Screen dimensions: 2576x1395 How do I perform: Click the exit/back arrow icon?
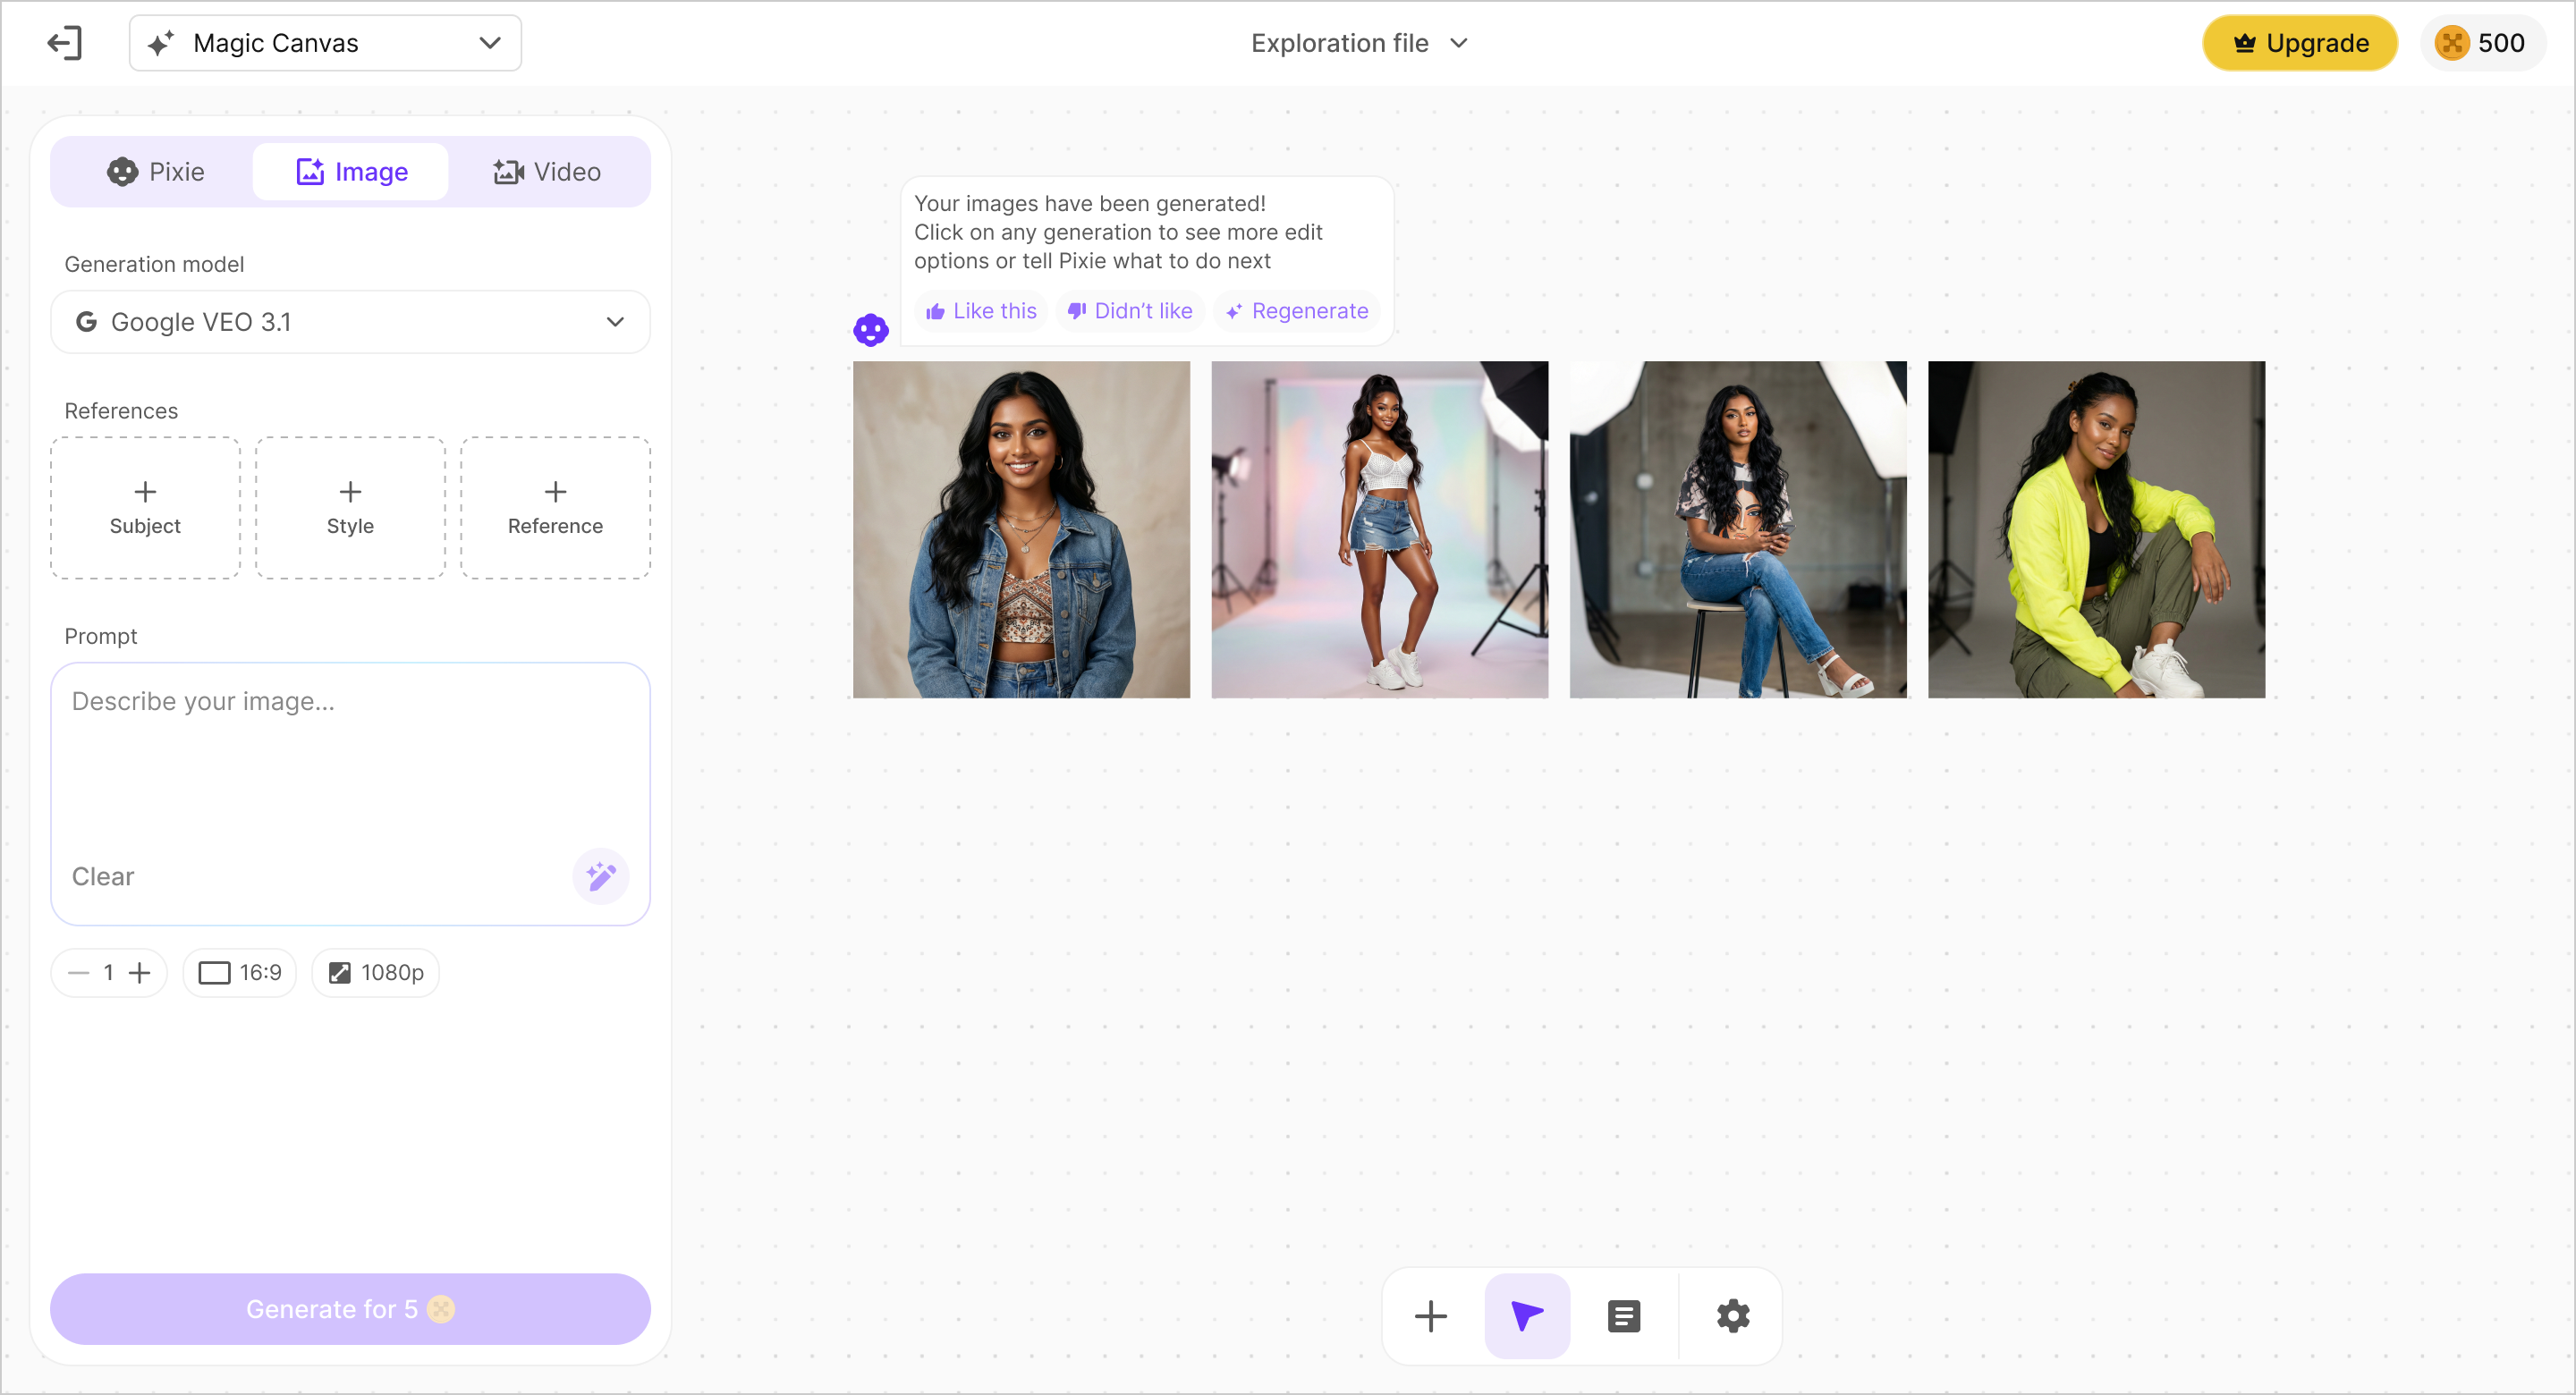point(65,43)
